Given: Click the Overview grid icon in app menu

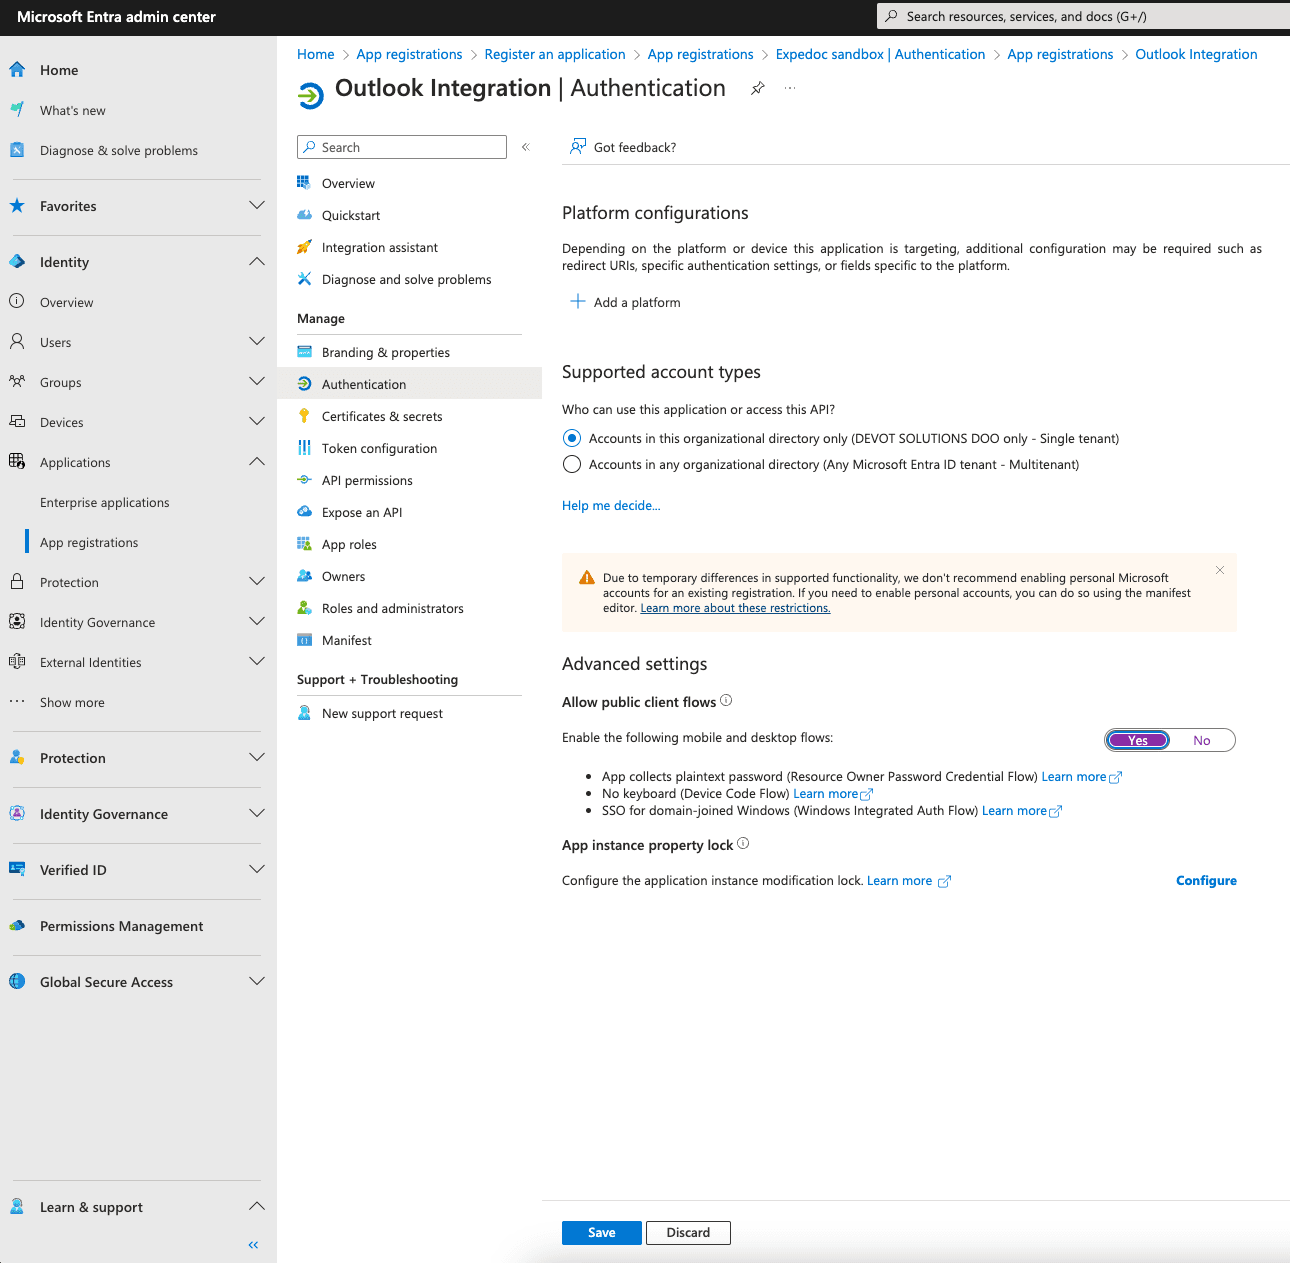Looking at the screenshot, I should point(304,183).
